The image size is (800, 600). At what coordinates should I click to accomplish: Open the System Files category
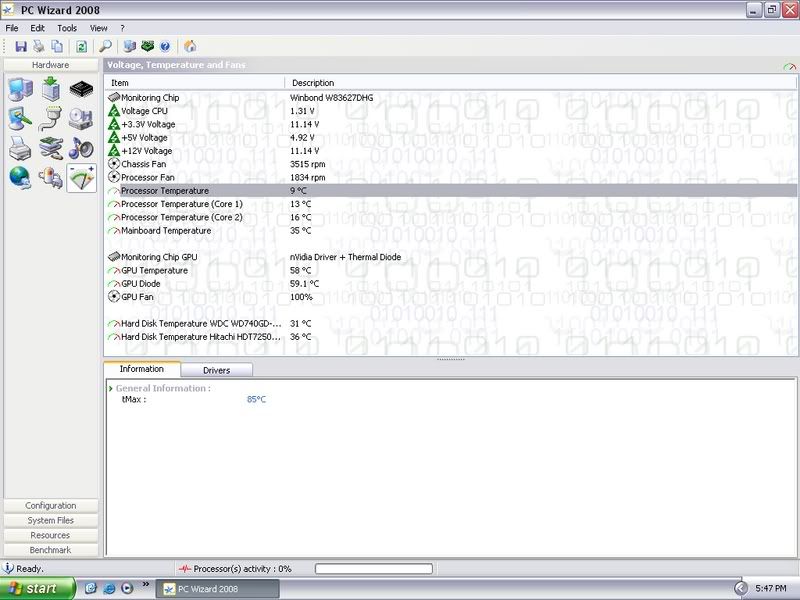(x=51, y=520)
